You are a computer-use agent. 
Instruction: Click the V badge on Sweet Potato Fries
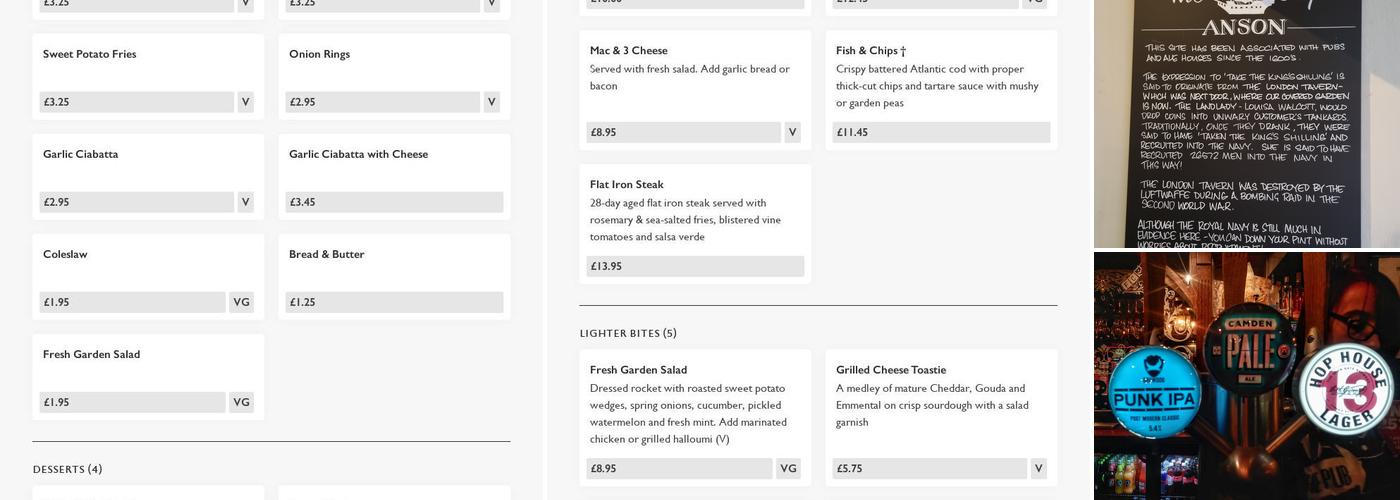[245, 102]
